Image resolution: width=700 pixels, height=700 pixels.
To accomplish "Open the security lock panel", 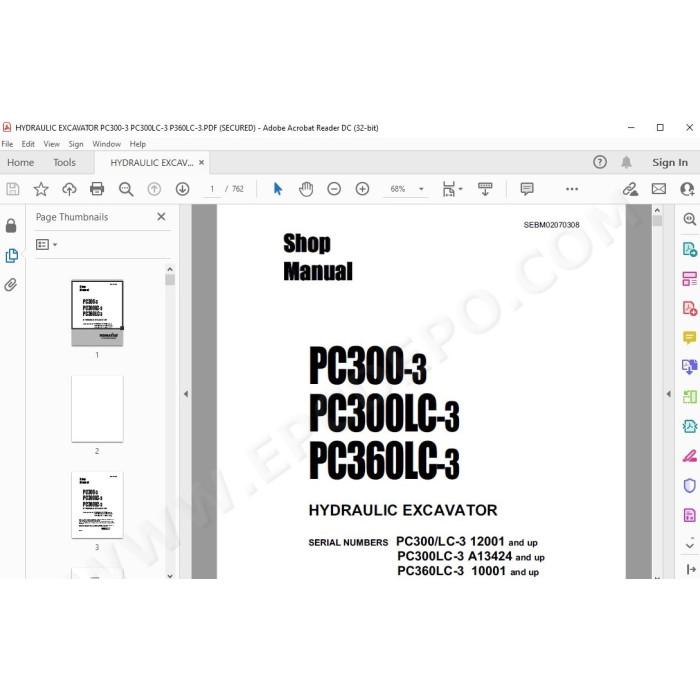I will click(x=11, y=226).
